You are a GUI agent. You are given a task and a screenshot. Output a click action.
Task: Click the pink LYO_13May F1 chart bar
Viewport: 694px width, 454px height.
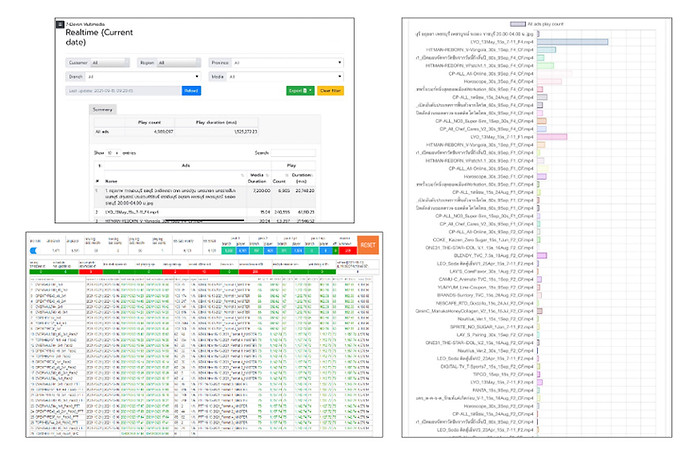point(552,137)
